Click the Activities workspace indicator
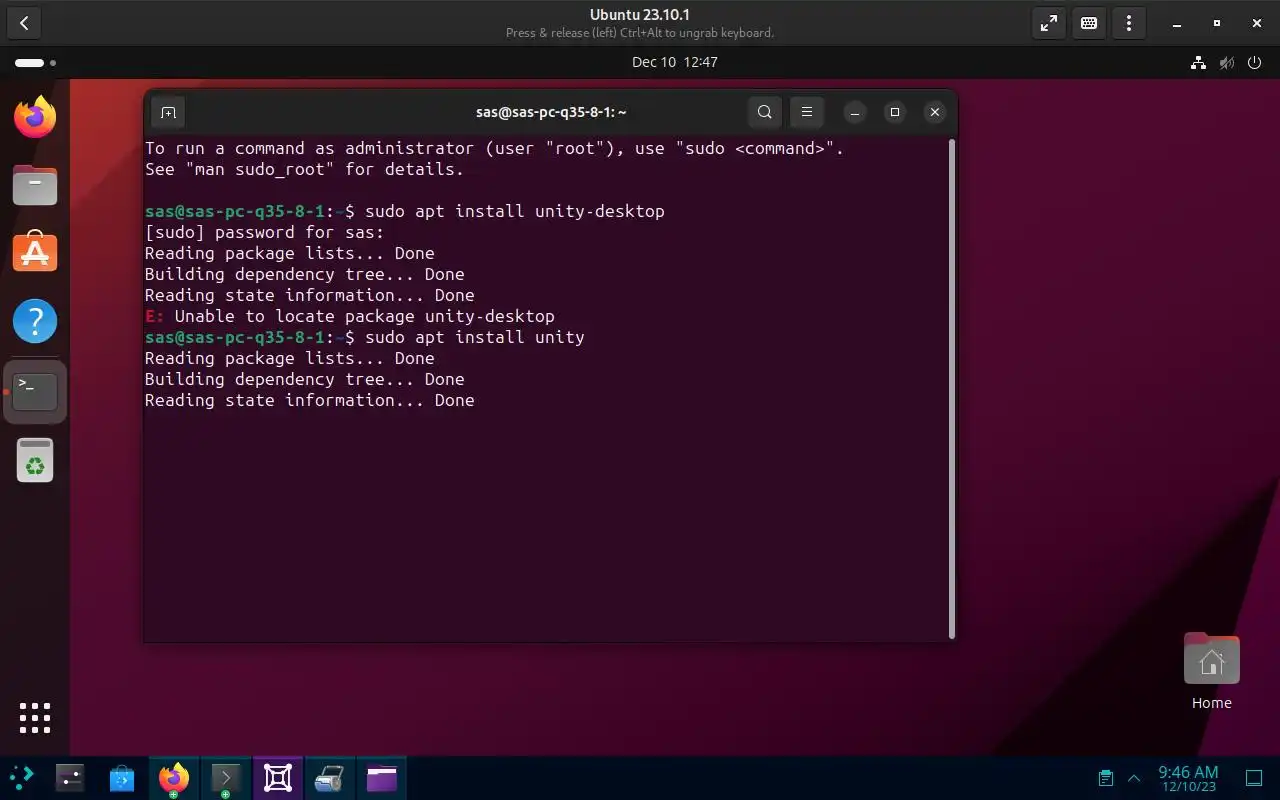The image size is (1280, 800). click(35, 62)
